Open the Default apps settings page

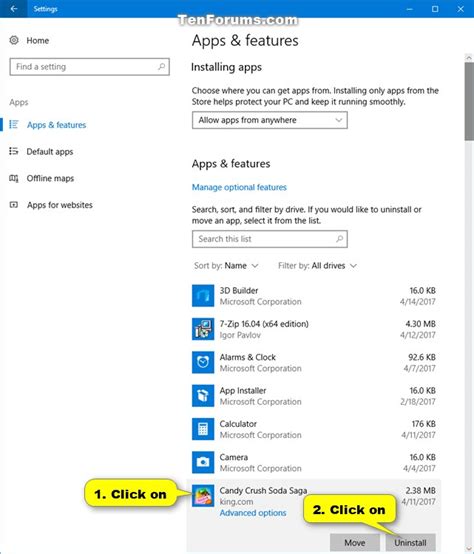(50, 152)
